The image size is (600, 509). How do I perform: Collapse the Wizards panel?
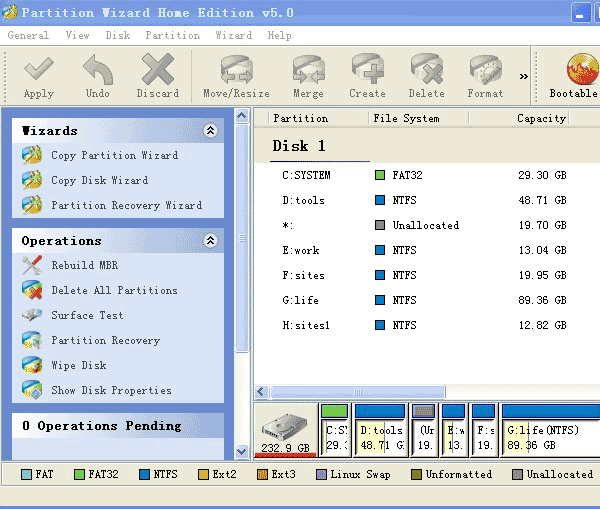pos(210,131)
